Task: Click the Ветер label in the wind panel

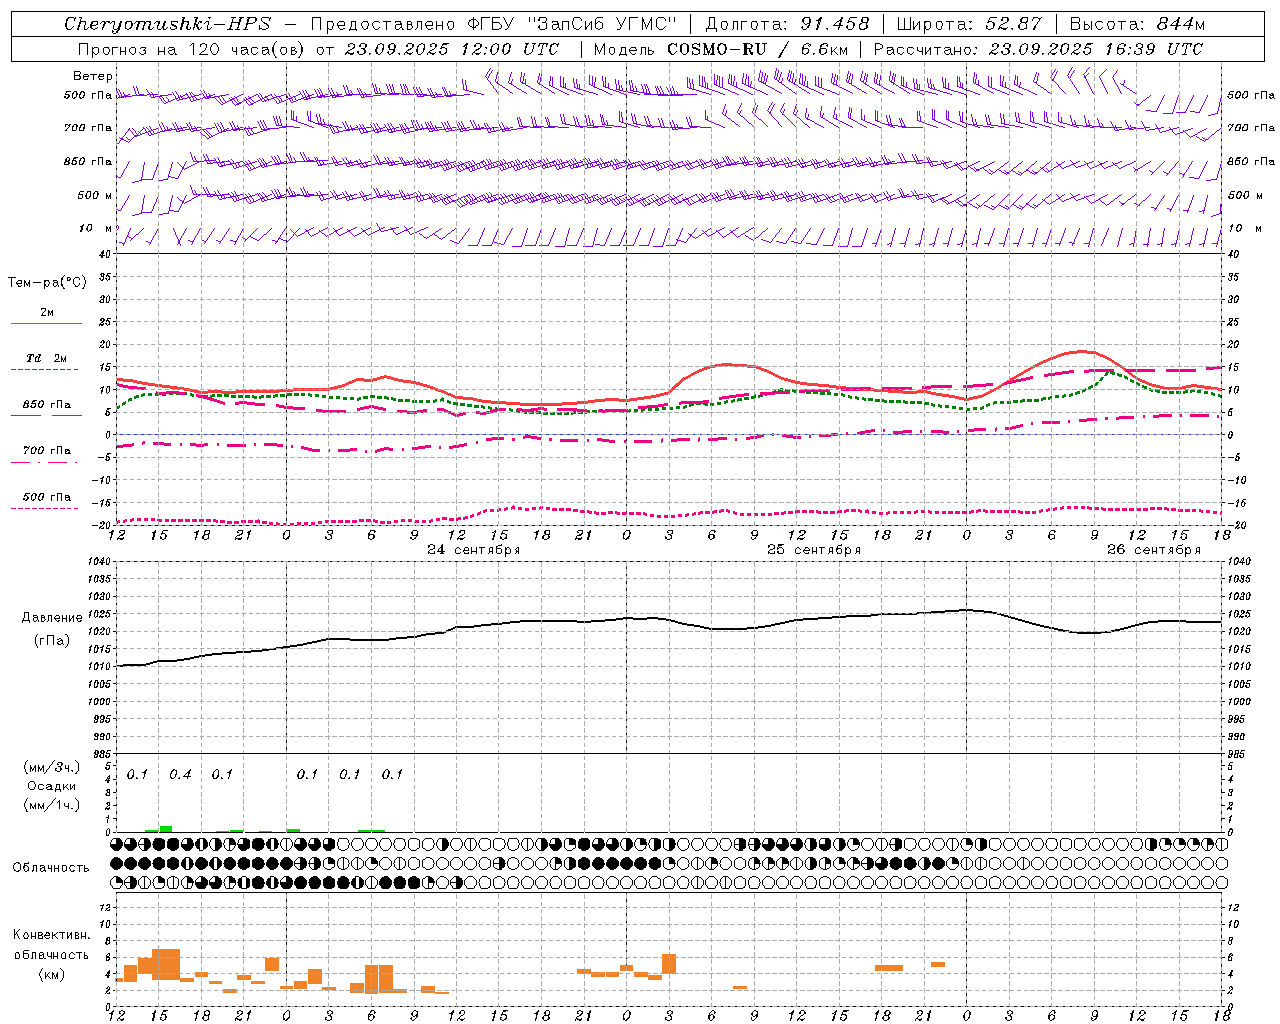Action: click(92, 76)
